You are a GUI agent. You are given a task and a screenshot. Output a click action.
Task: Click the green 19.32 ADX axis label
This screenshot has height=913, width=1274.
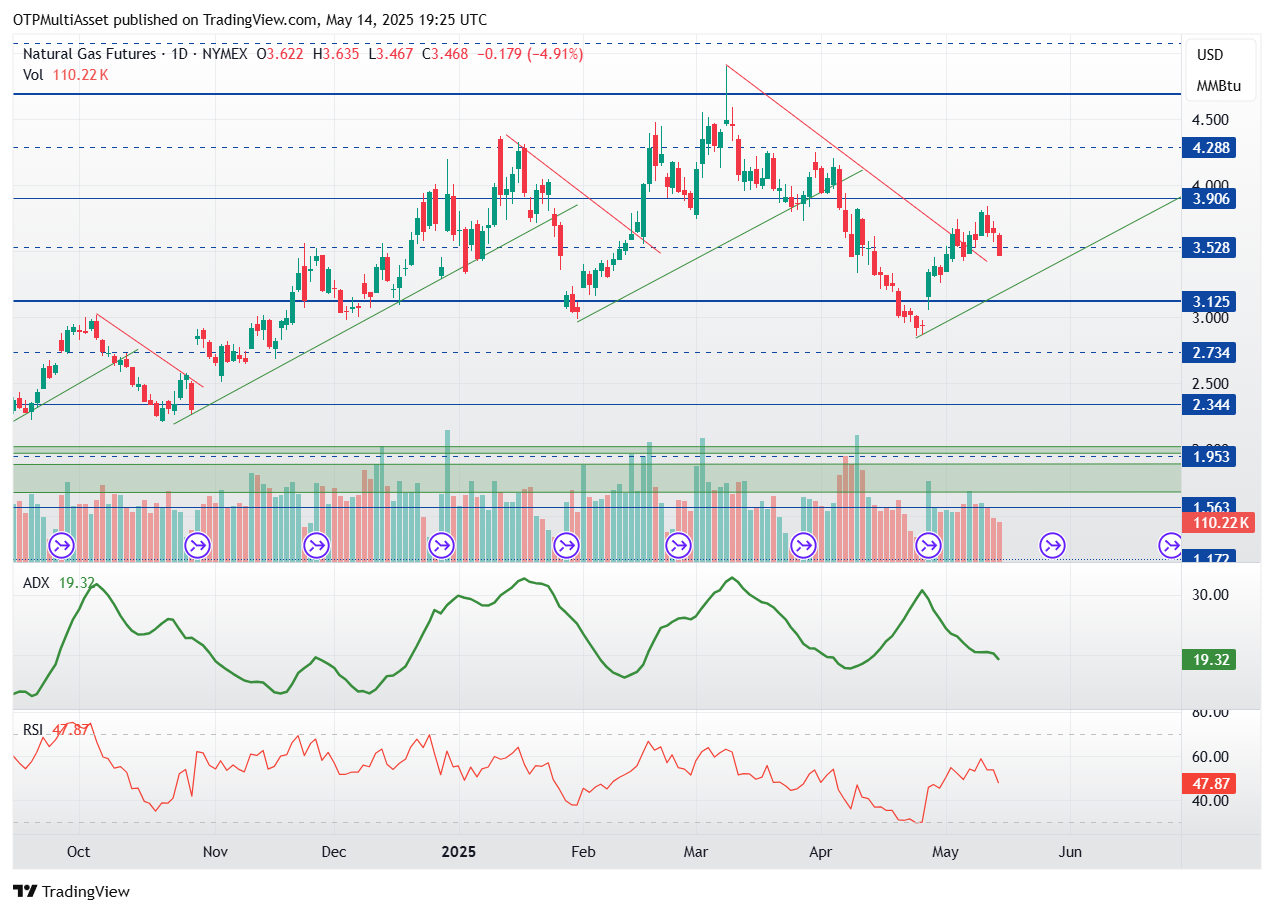tap(1210, 660)
